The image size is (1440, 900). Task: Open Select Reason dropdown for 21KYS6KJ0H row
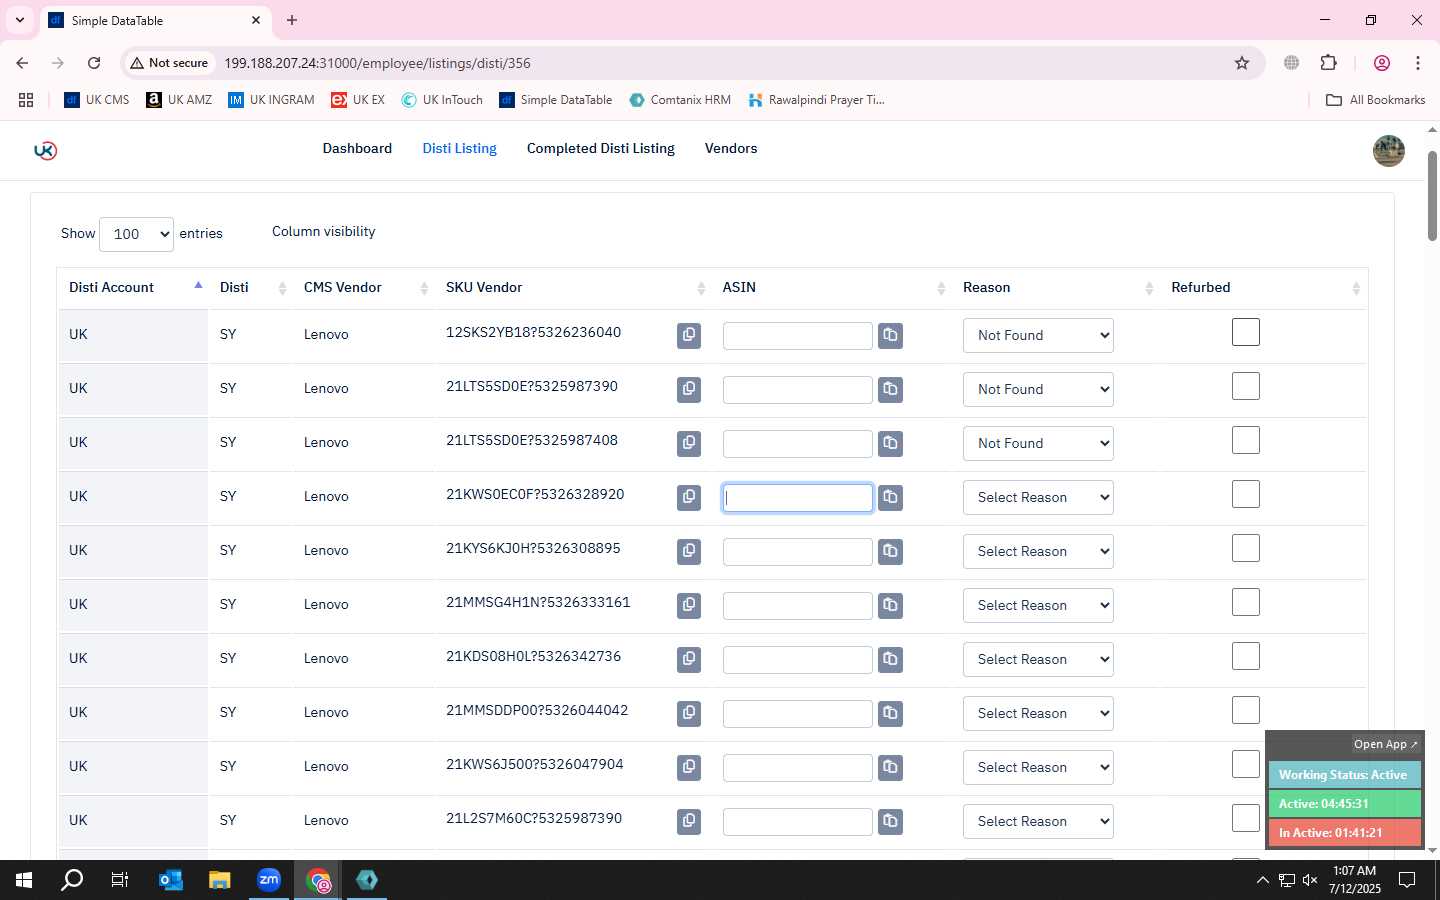coord(1038,552)
